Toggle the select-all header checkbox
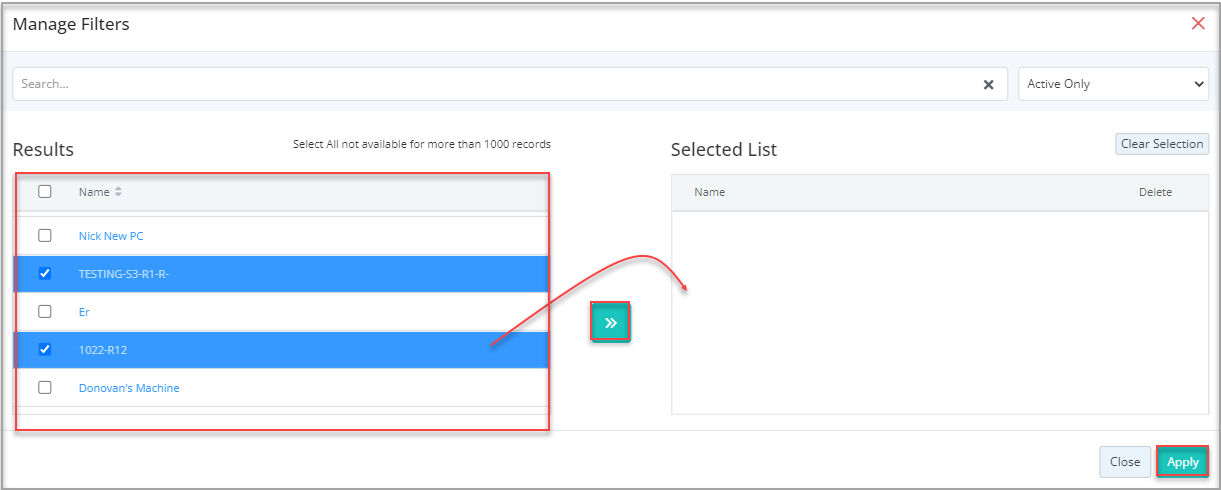Viewport: 1221px width, 490px height. [45, 191]
